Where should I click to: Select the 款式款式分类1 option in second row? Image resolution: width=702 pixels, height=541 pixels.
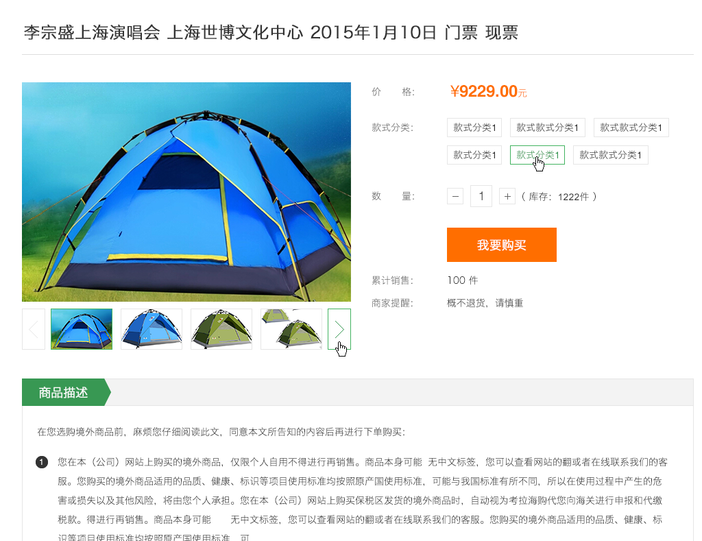[x=611, y=155]
